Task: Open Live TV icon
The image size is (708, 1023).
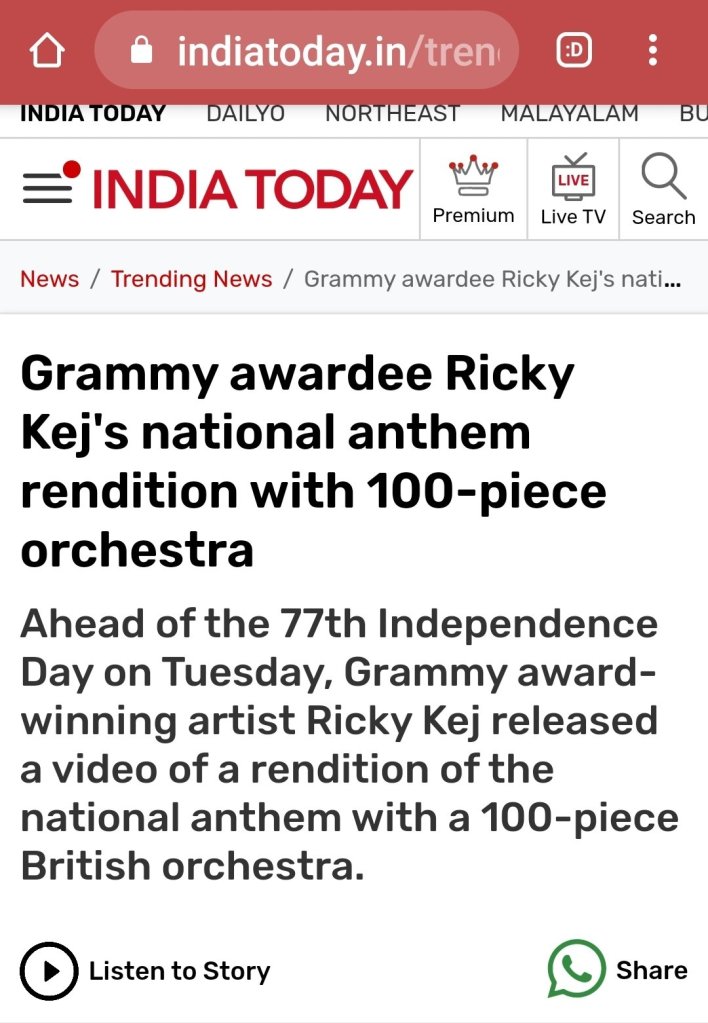Action: pyautogui.click(x=573, y=180)
